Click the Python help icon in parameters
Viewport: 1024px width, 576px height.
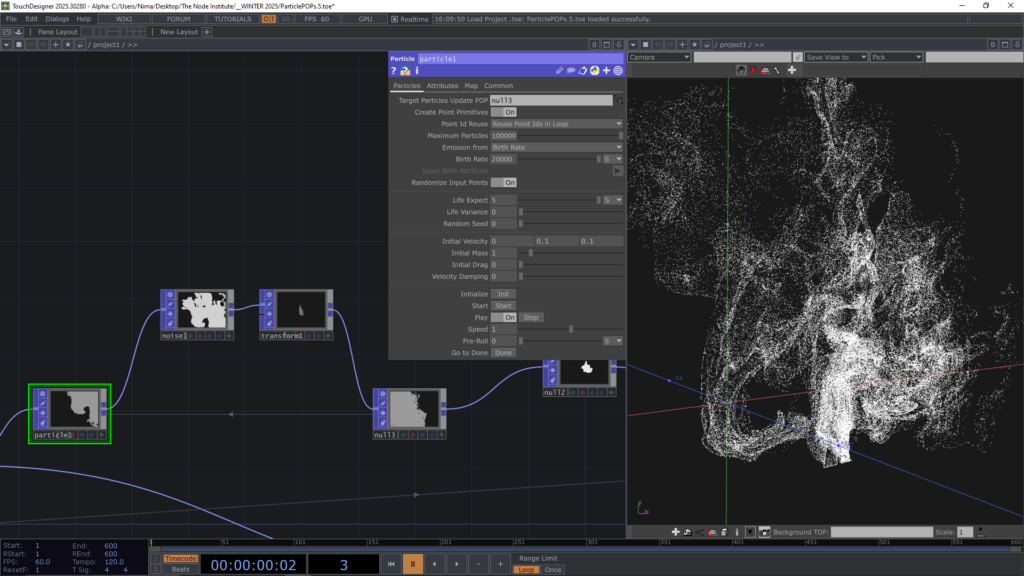tap(405, 71)
